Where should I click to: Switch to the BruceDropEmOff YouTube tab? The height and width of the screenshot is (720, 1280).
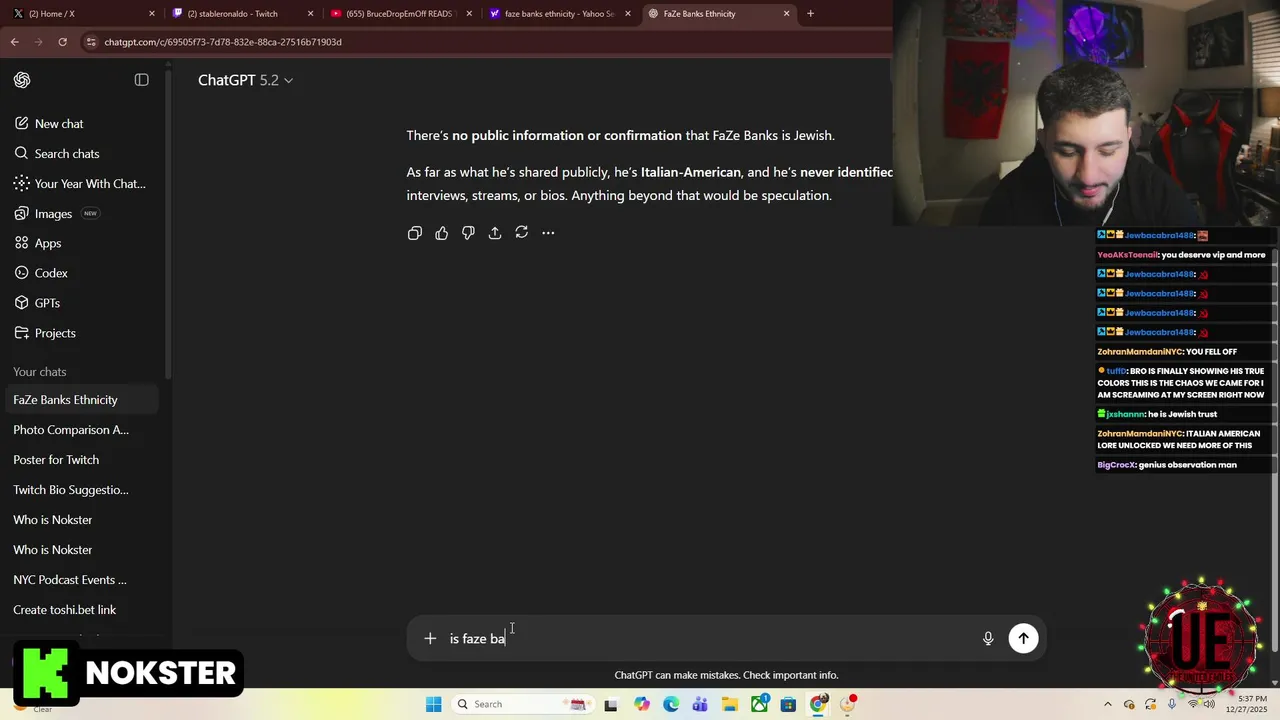(x=400, y=14)
